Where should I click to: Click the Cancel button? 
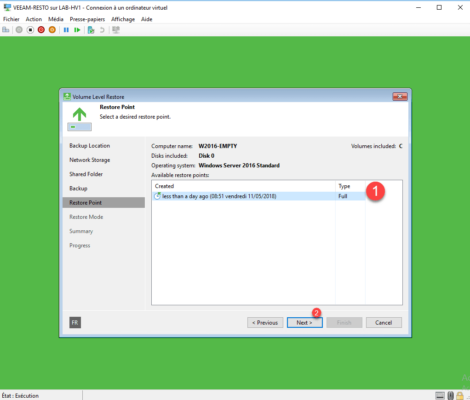[x=384, y=323]
